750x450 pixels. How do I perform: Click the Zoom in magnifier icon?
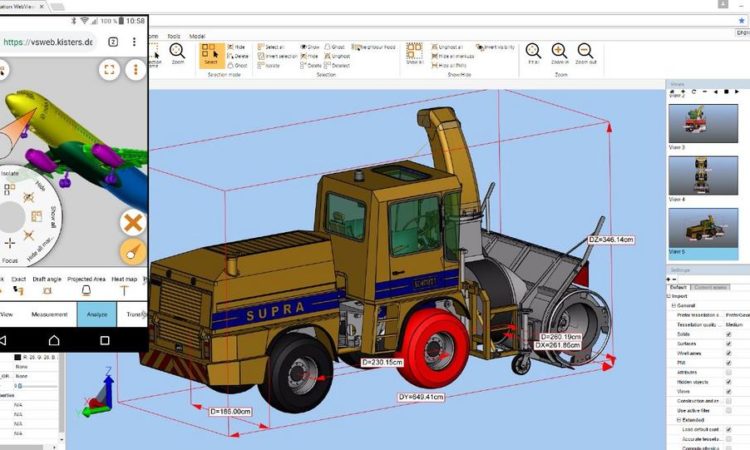point(559,54)
